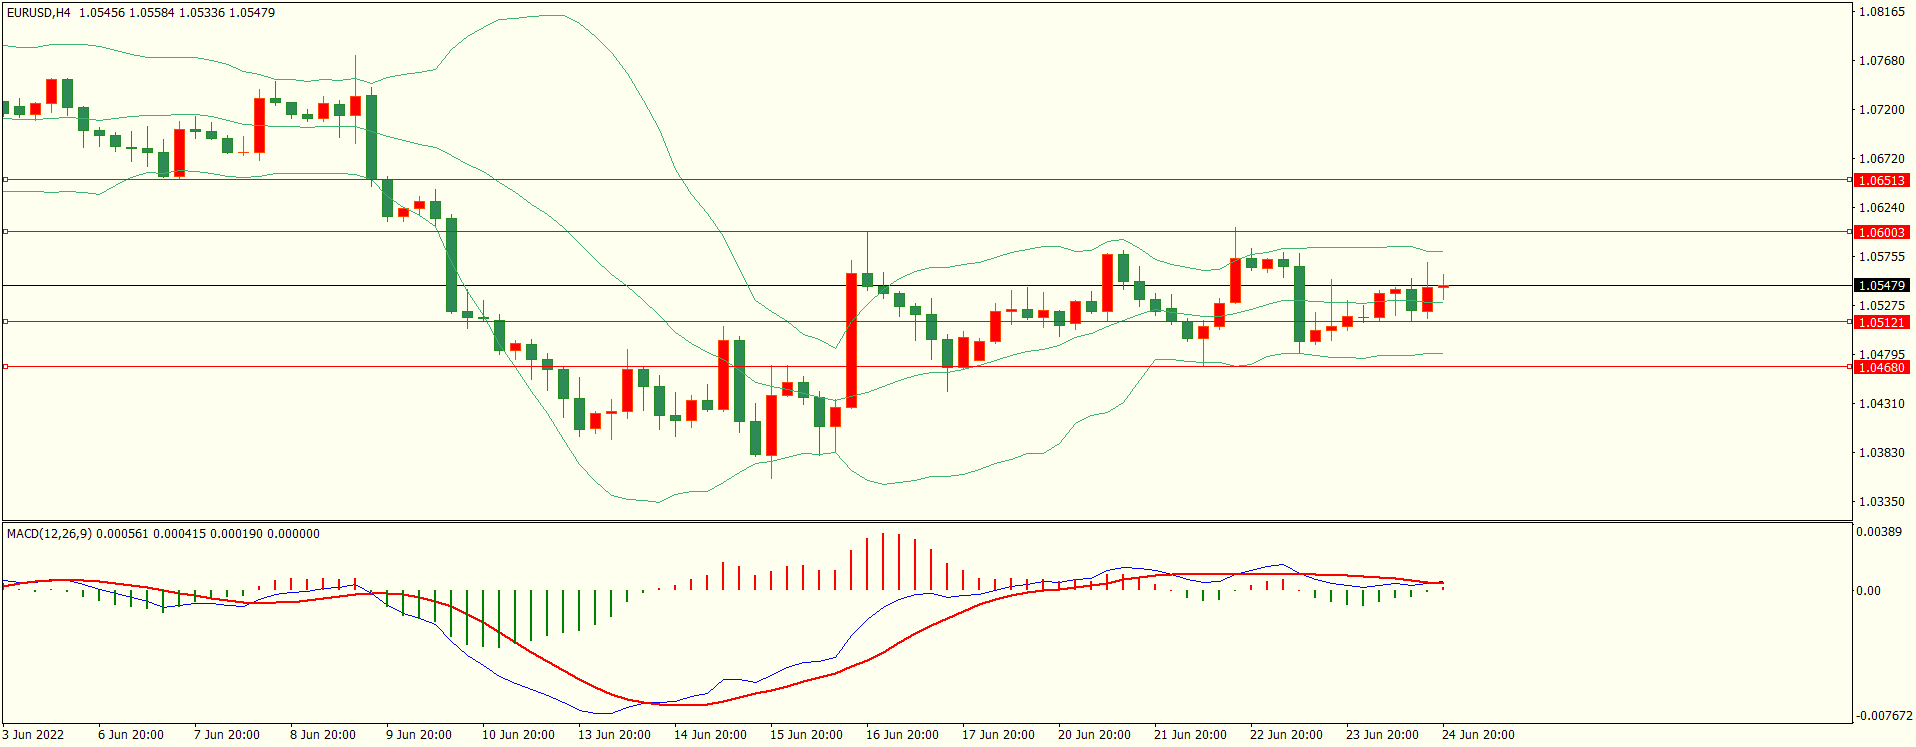
Task: Click the divider between chart and MACD panel
Action: tap(926, 521)
